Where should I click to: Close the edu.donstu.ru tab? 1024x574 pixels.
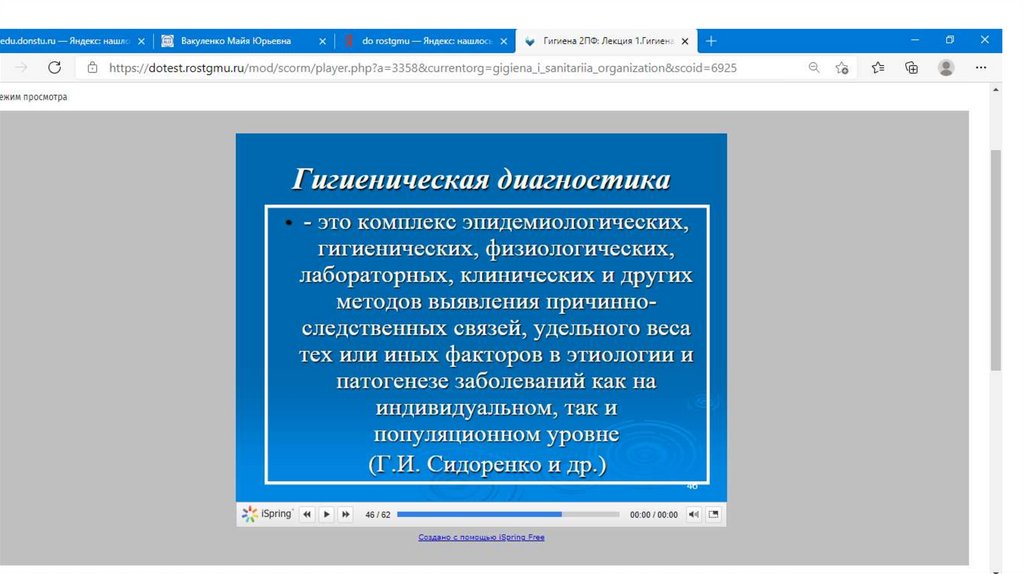141,41
